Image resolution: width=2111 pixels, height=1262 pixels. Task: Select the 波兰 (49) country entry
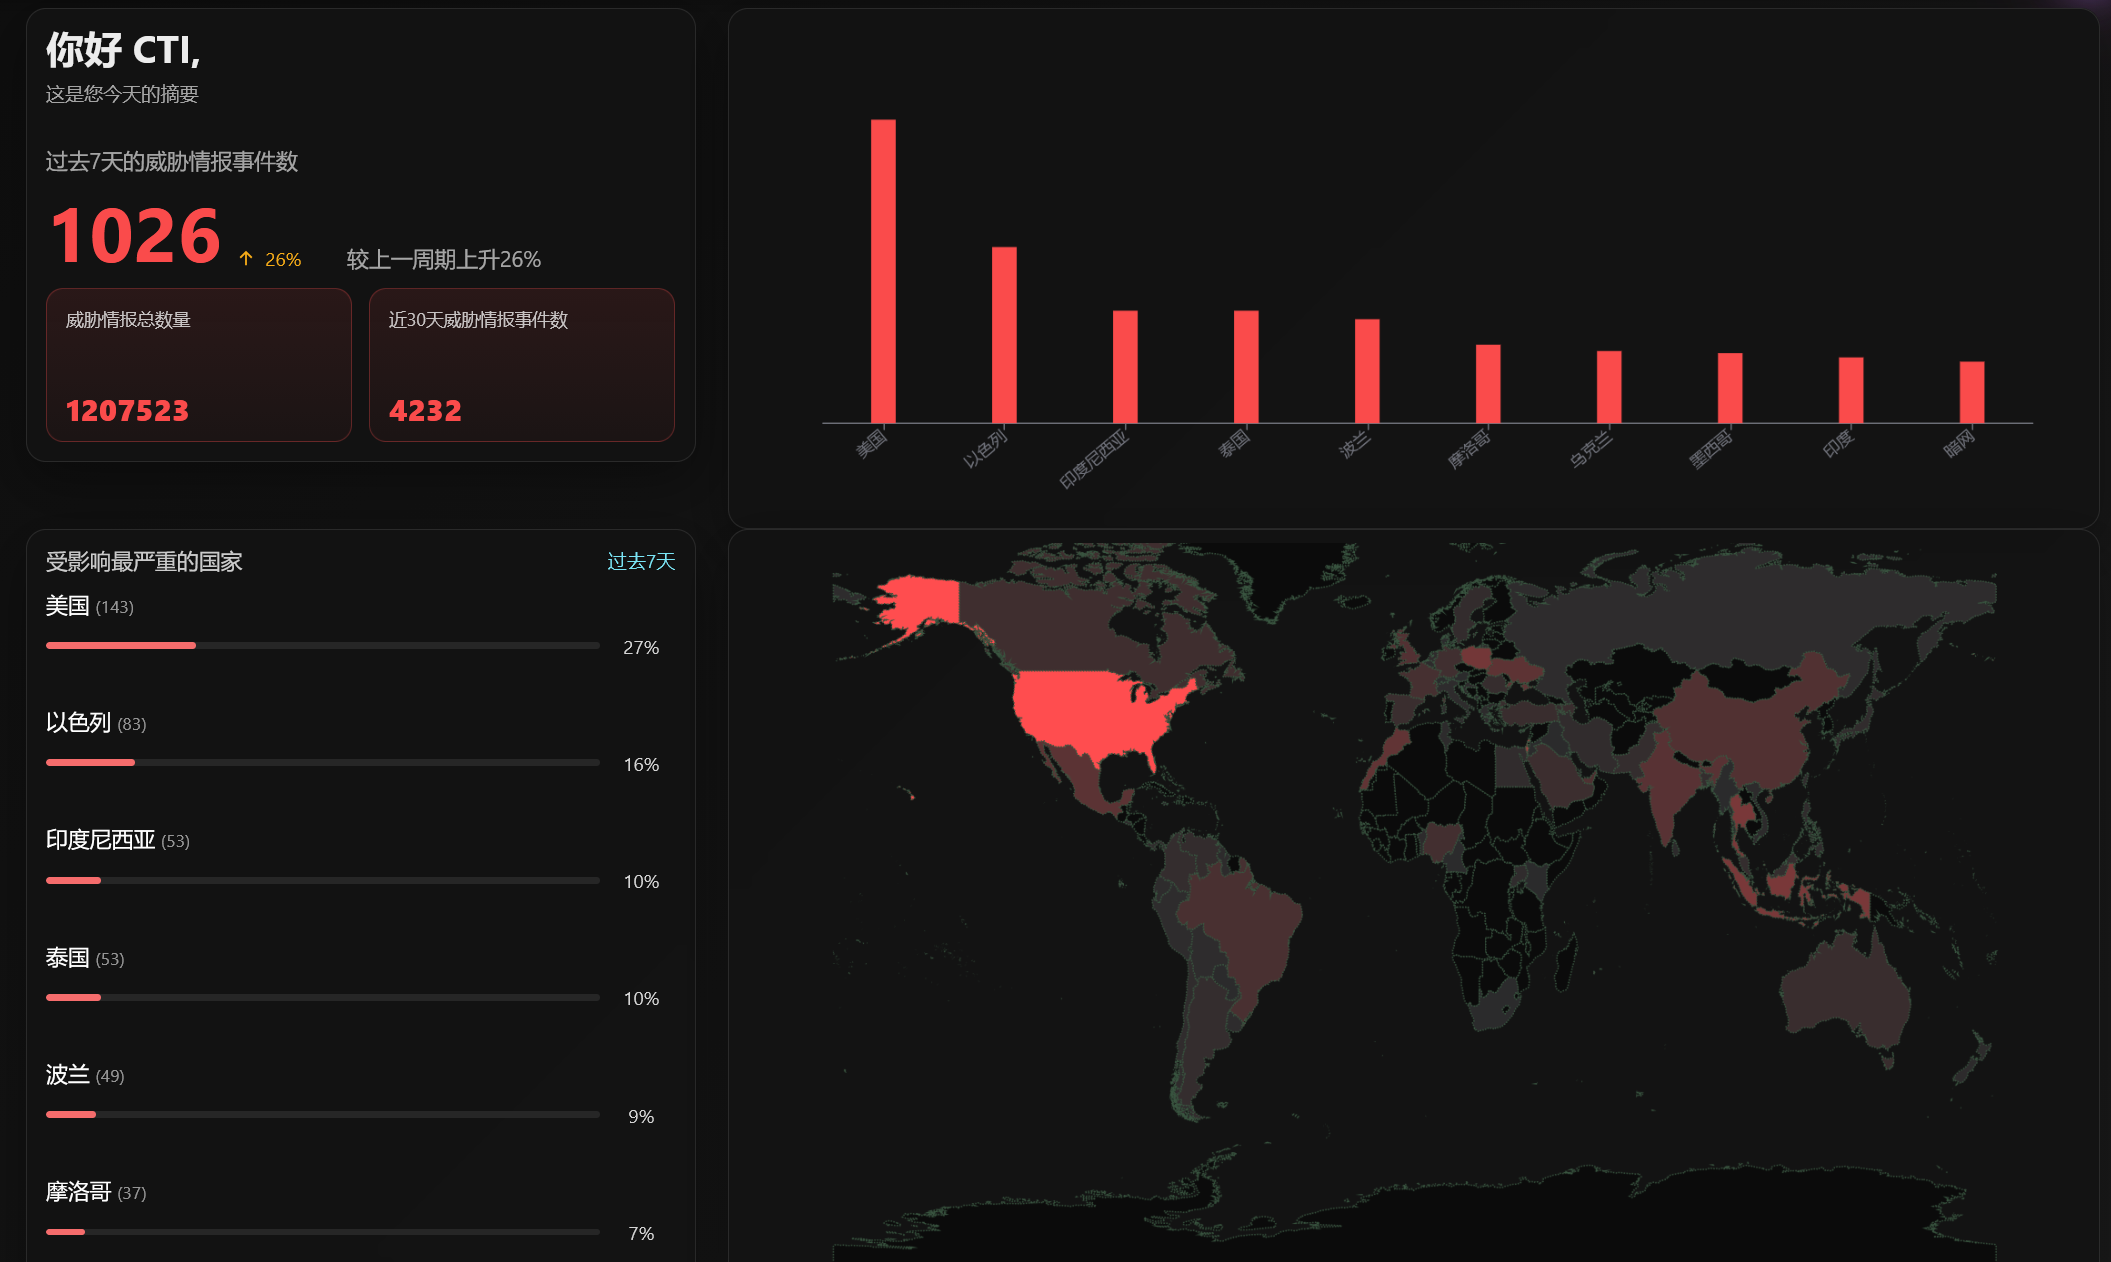click(85, 1075)
